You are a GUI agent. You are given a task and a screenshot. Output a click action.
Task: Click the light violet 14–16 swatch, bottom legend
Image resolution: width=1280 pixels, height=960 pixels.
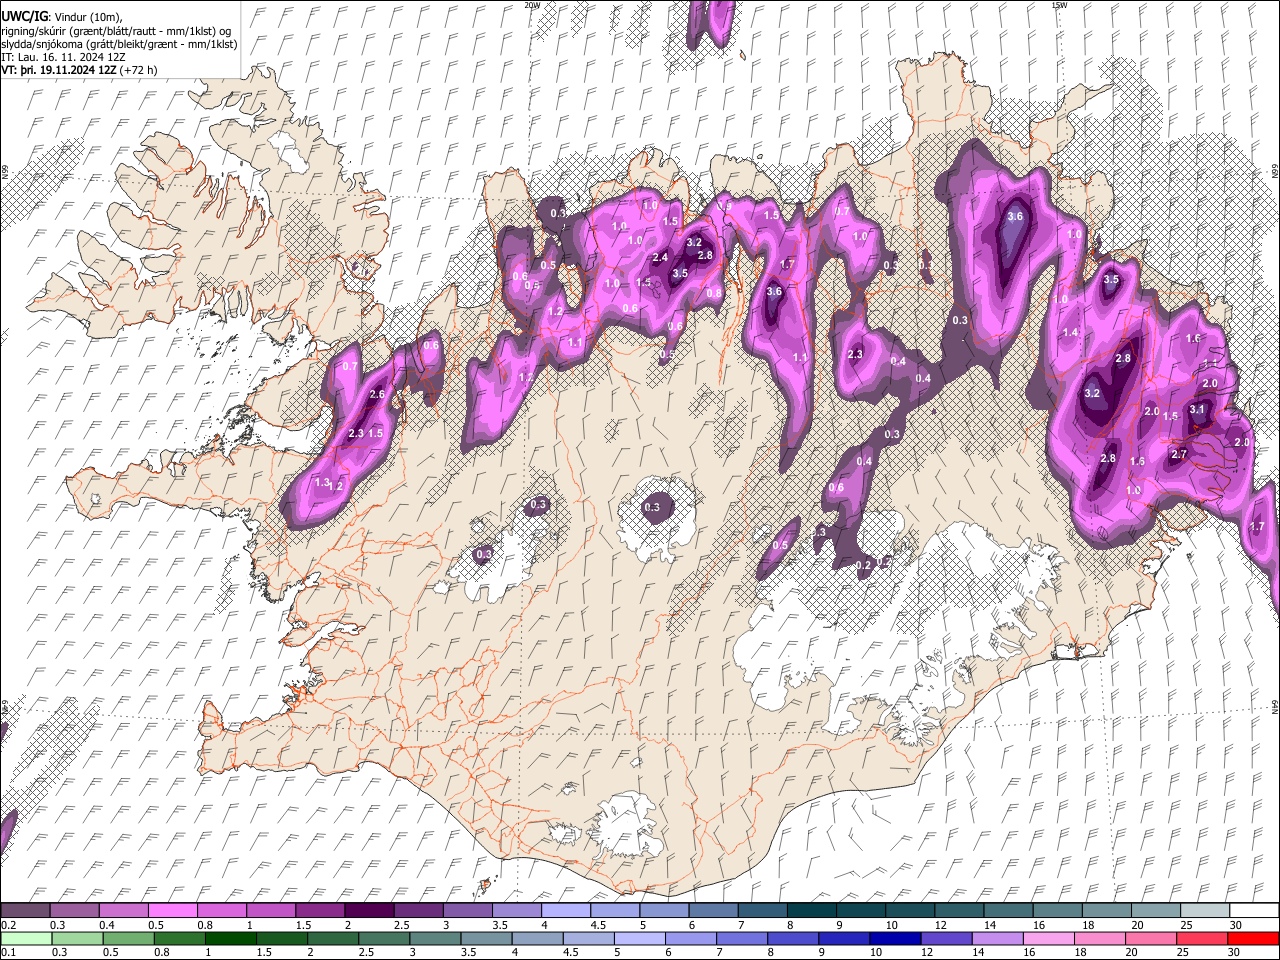[x=997, y=938]
